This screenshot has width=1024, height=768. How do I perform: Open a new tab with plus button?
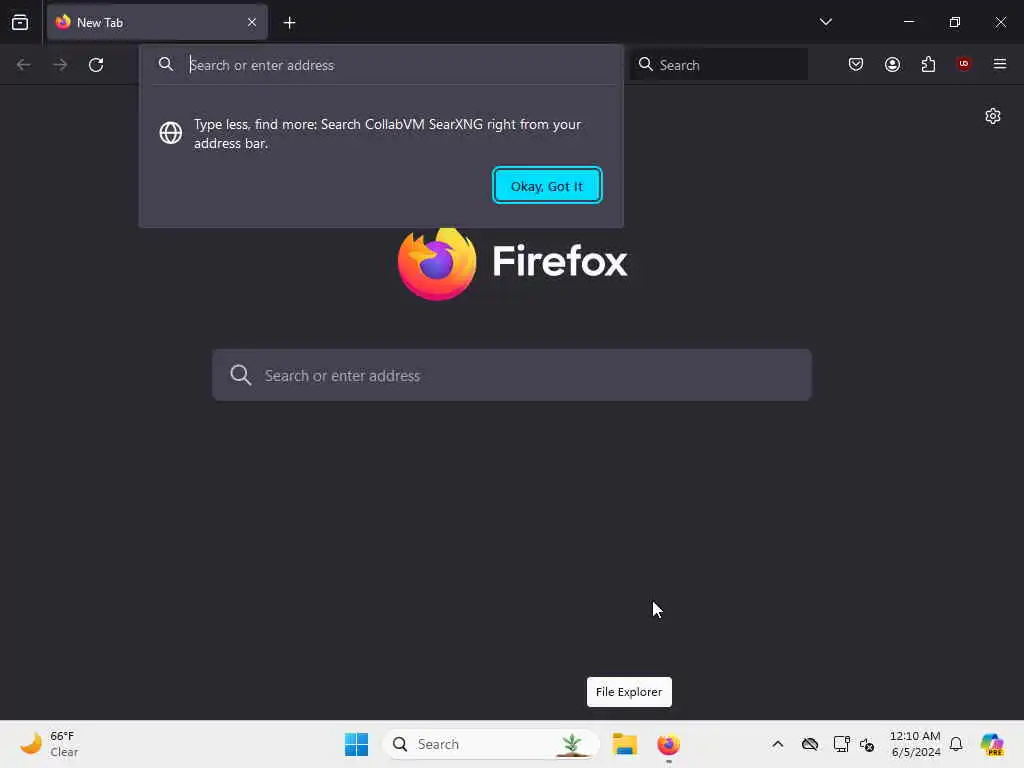(289, 23)
